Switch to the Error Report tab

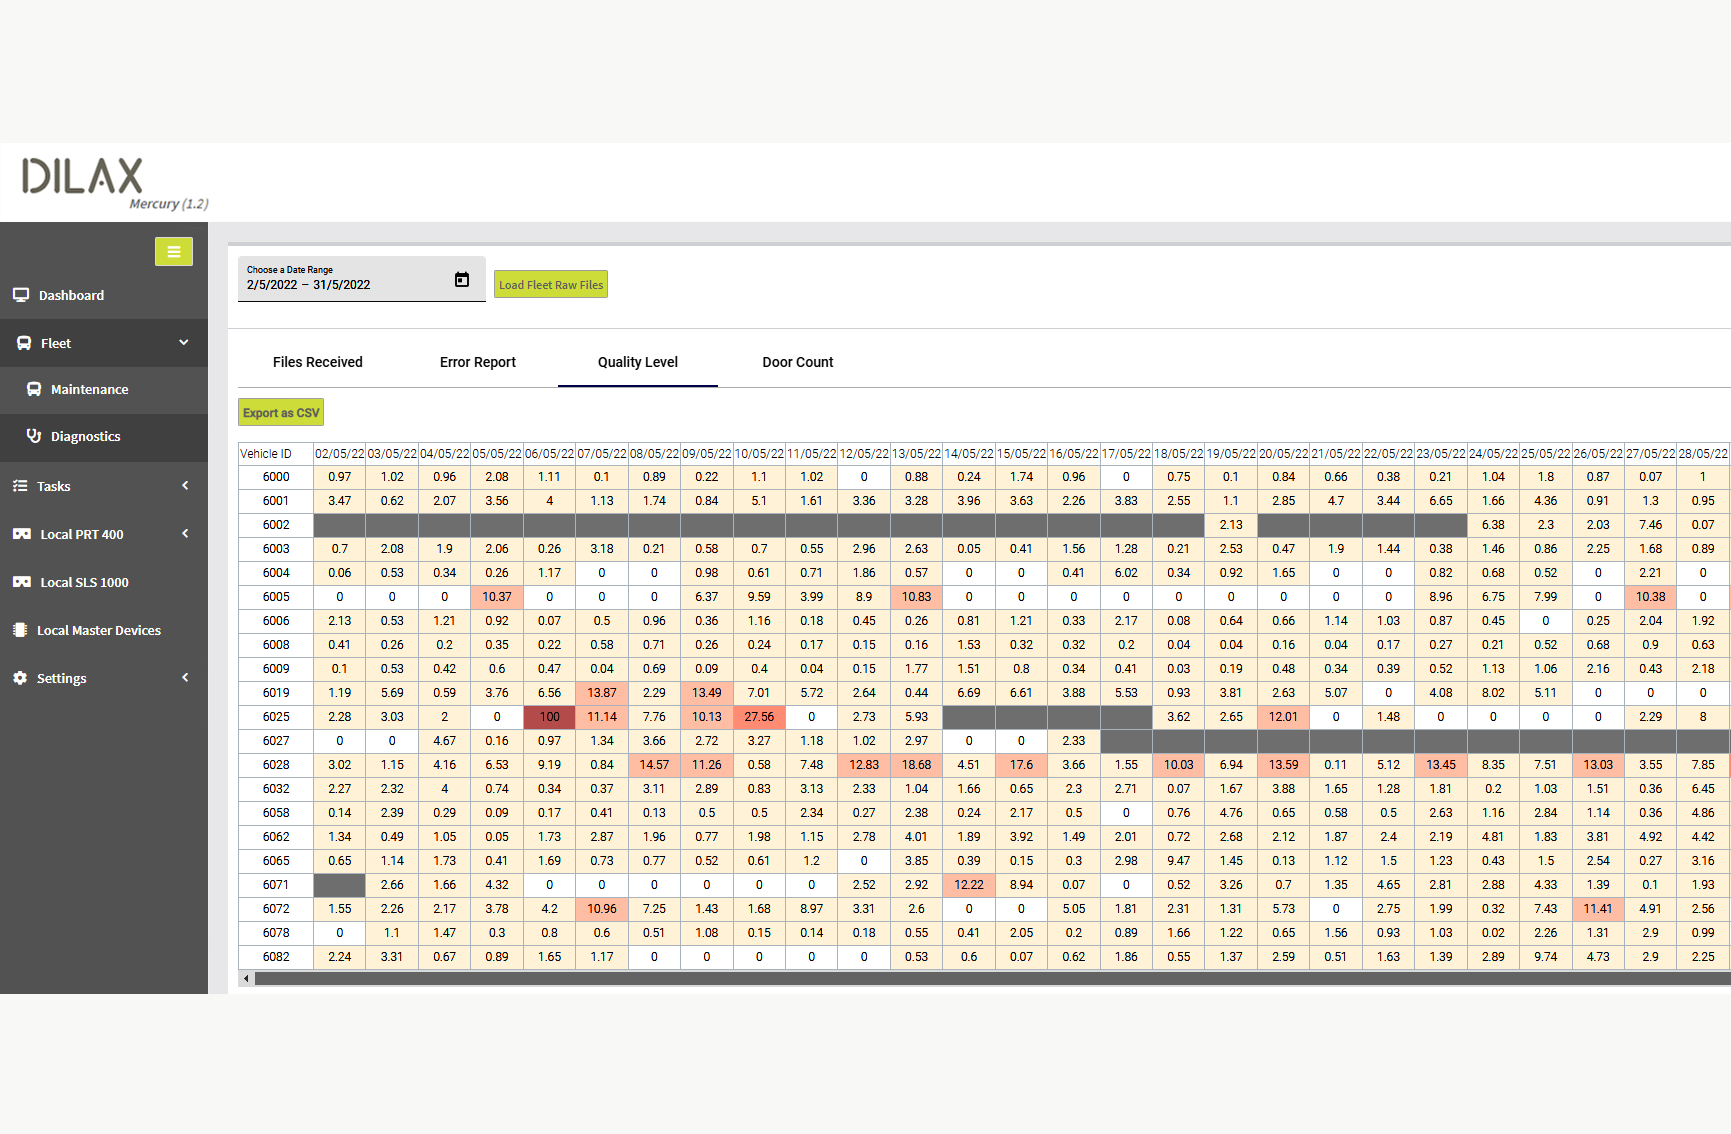[477, 361]
